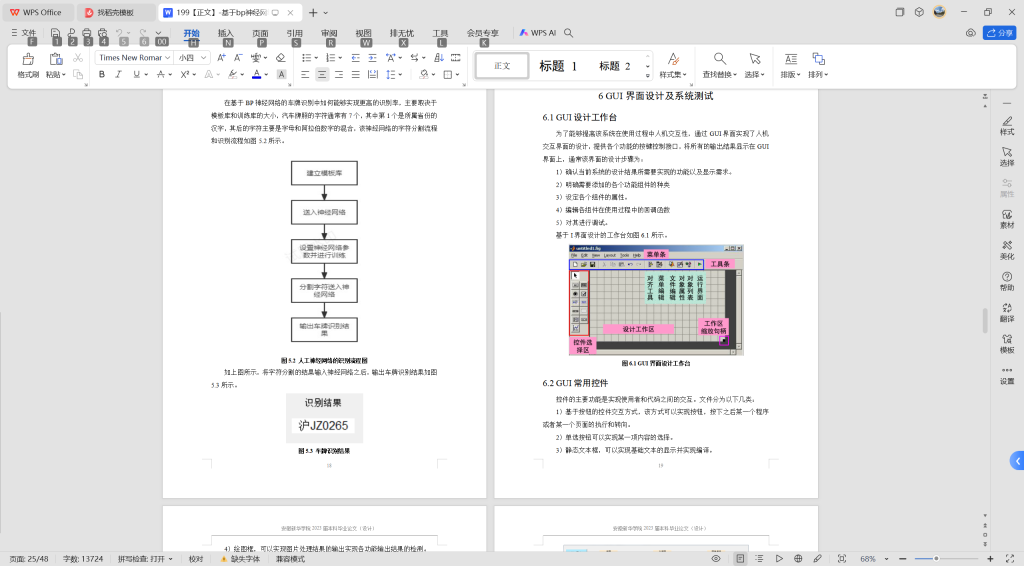The height and width of the screenshot is (566, 1024).
Task: Expand the Paste (粘贴) dropdown arrow
Action: 63,75
